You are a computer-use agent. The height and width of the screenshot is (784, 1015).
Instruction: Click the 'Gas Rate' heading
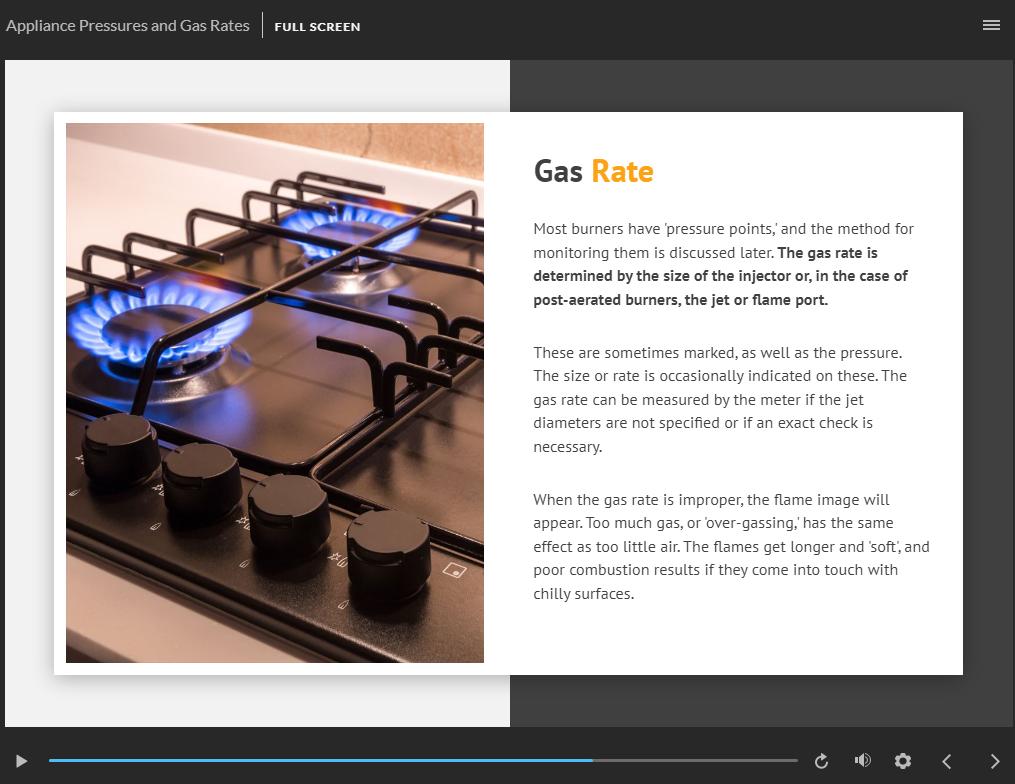[593, 171]
